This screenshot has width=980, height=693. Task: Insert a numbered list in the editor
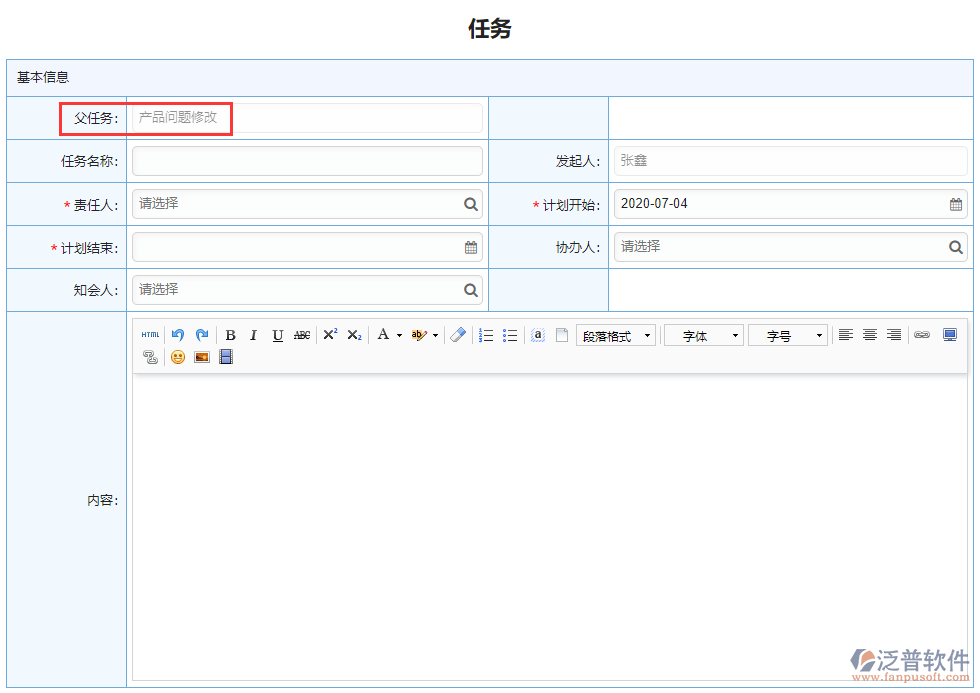[486, 334]
